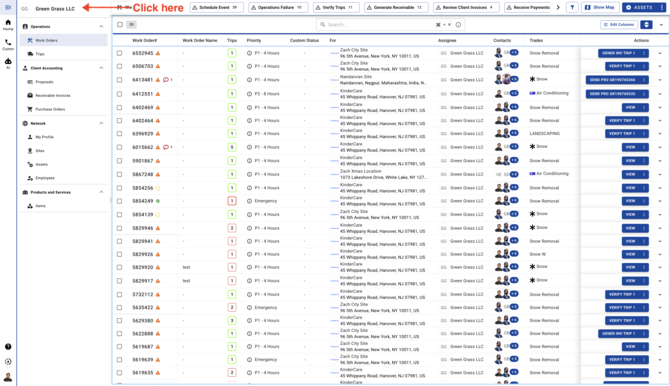Screen dimensions: 670x386
Task: Click the priority clock icon on order 6412551
Action: pyautogui.click(x=249, y=94)
